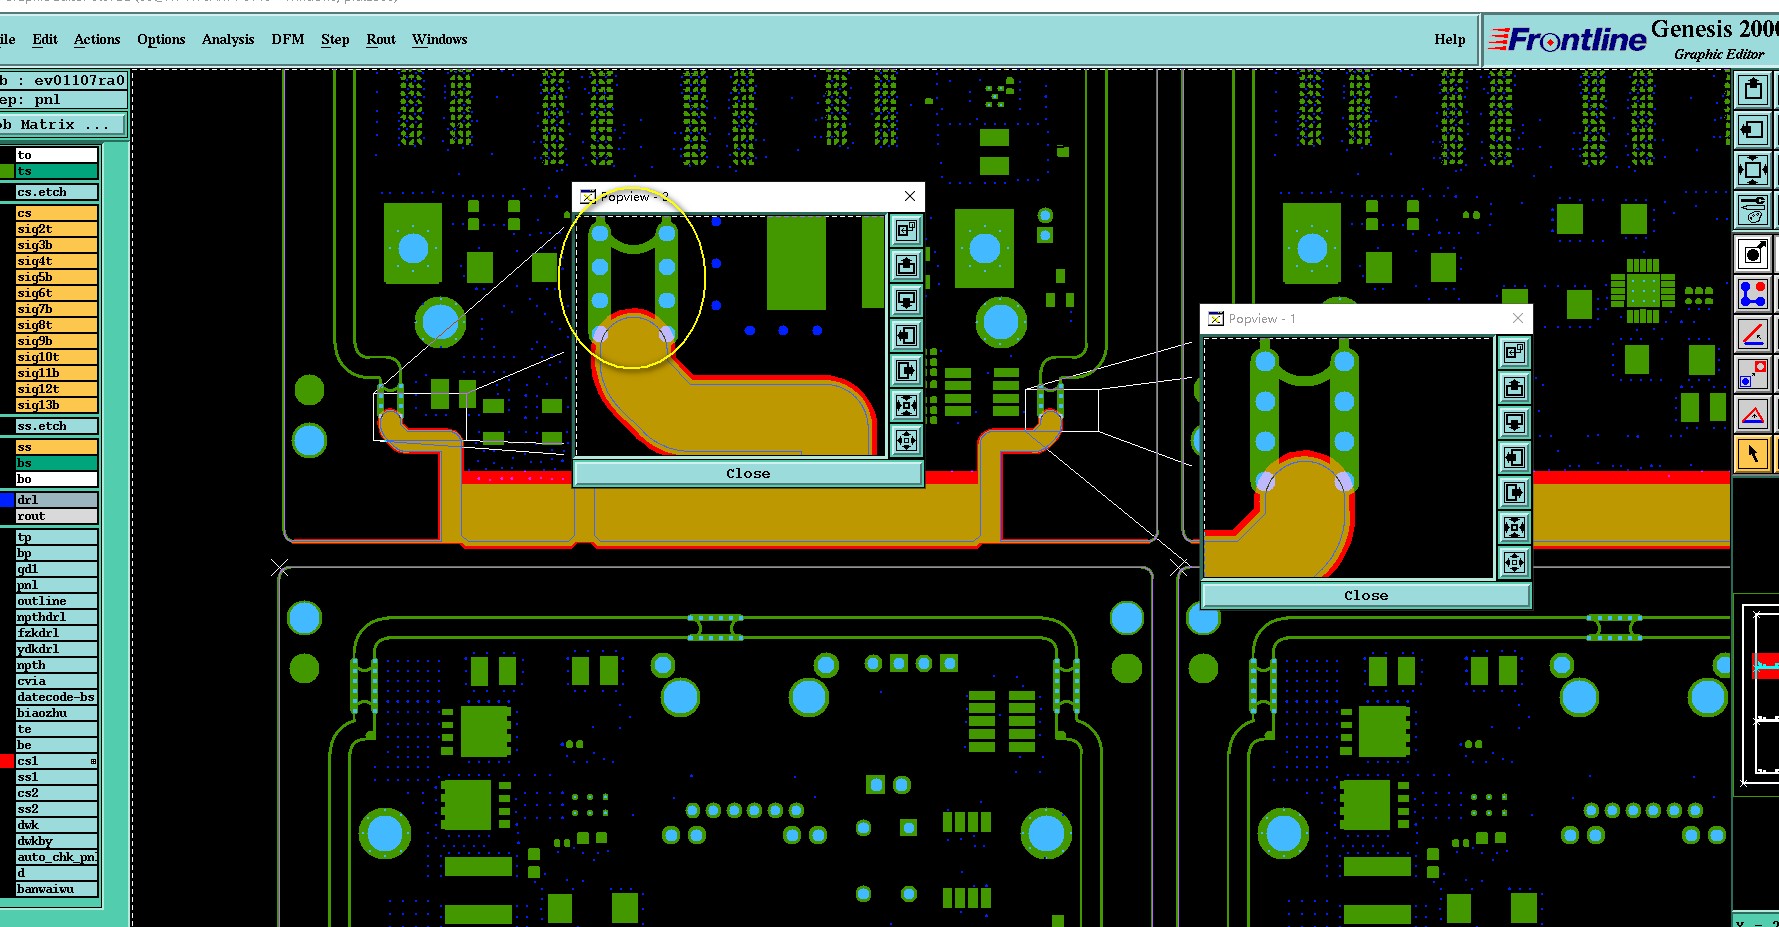
Task: Select the drl layer row
Action: [57, 500]
